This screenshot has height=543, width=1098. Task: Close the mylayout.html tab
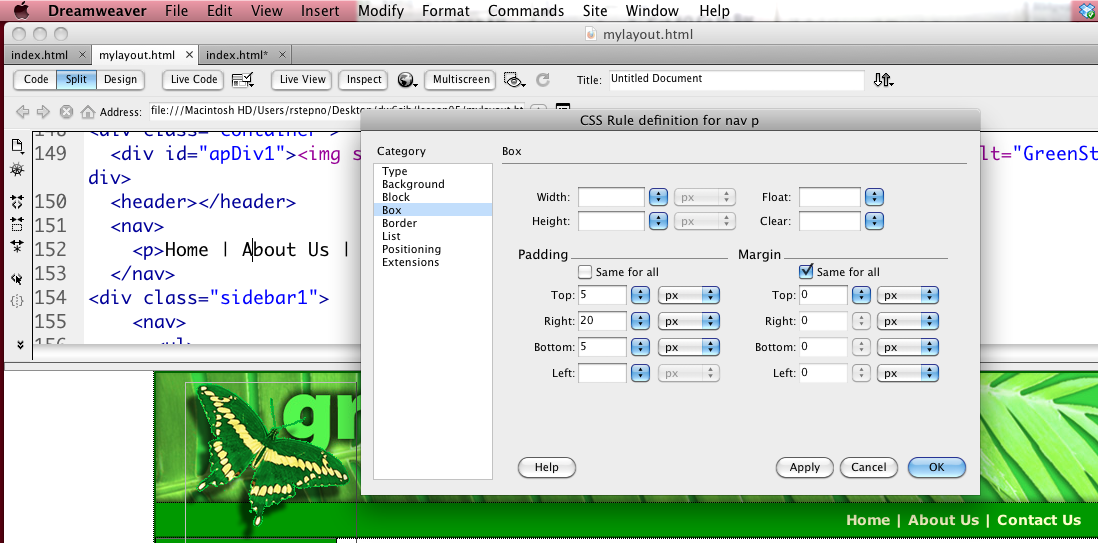click(189, 55)
